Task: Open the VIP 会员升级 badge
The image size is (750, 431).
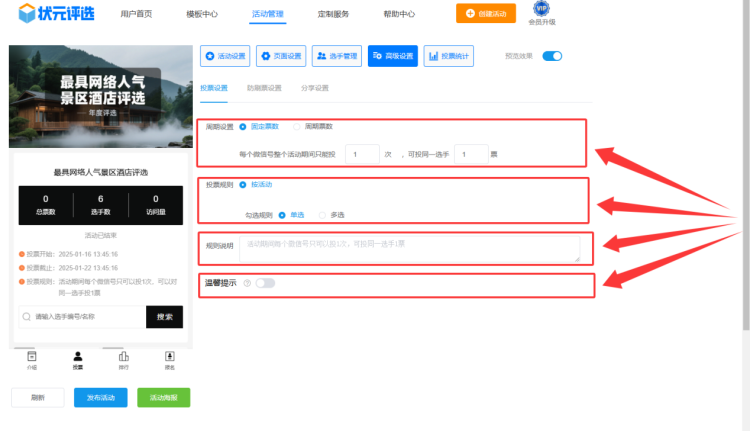Action: 543,13
